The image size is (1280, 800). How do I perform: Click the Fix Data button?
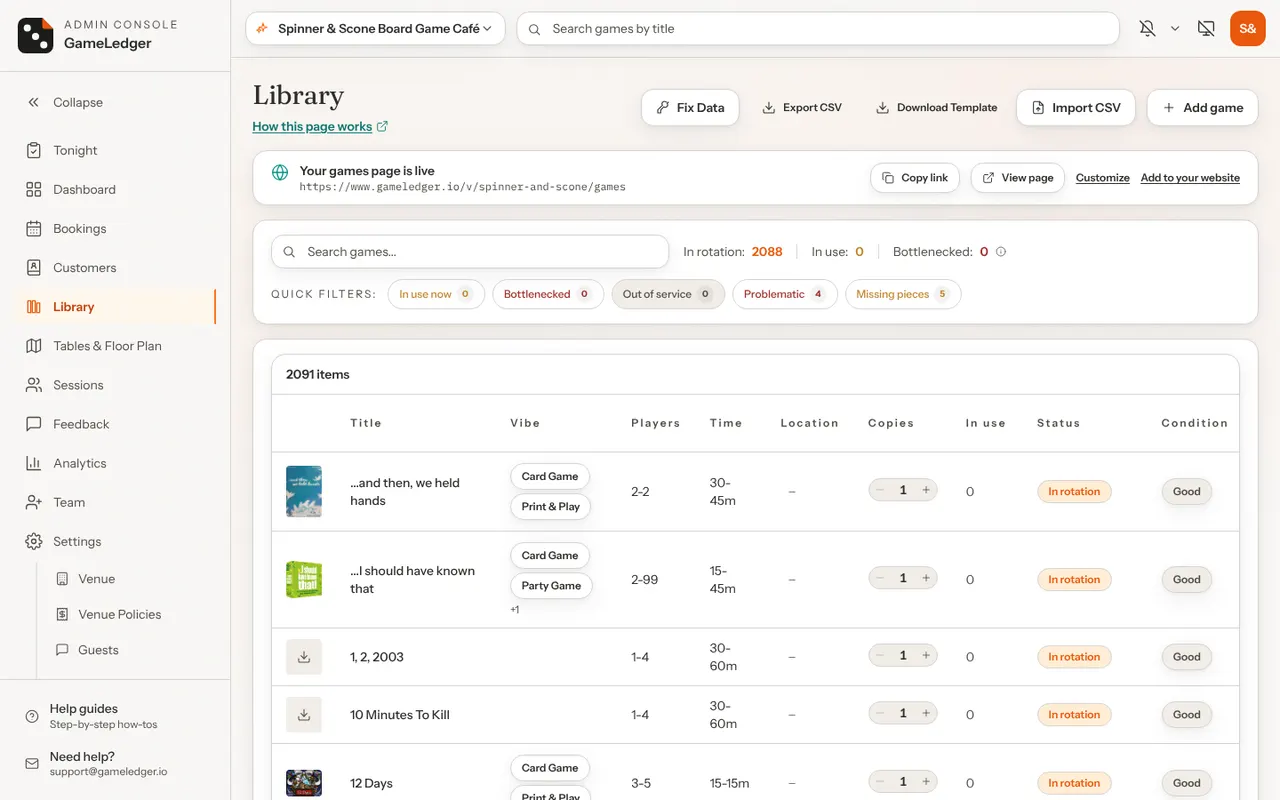(x=690, y=108)
